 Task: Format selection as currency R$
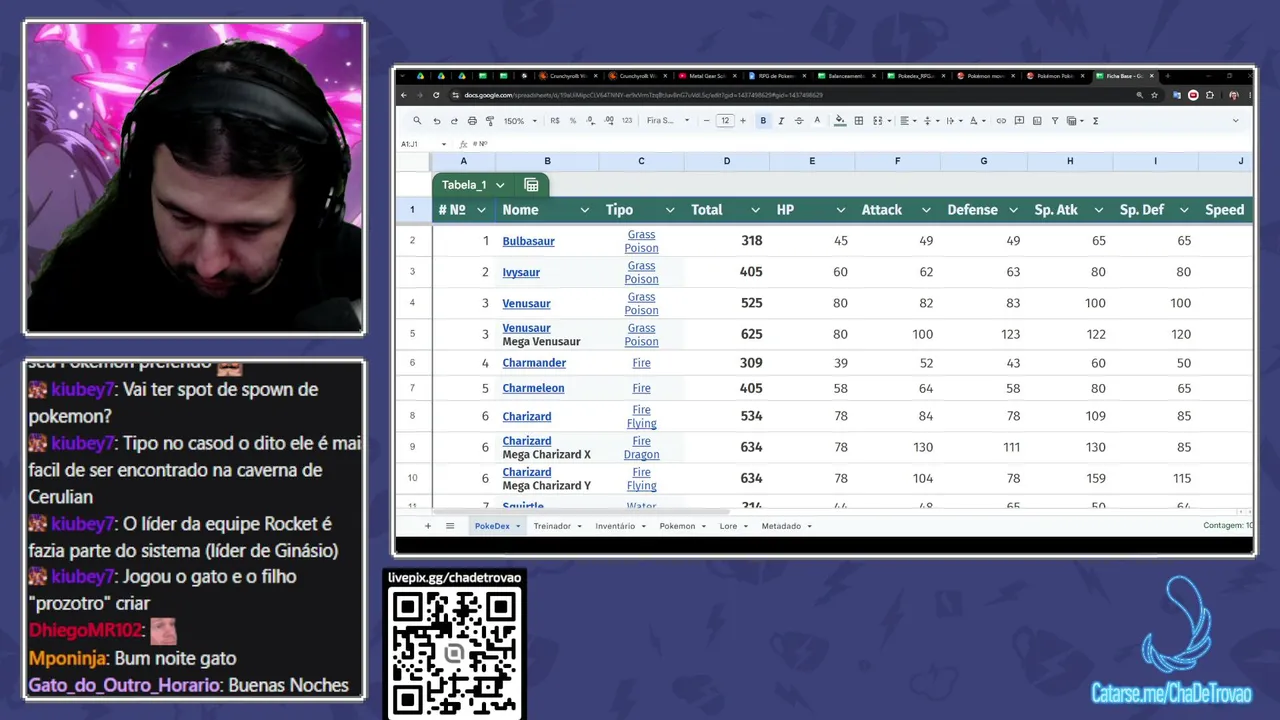pos(555,121)
